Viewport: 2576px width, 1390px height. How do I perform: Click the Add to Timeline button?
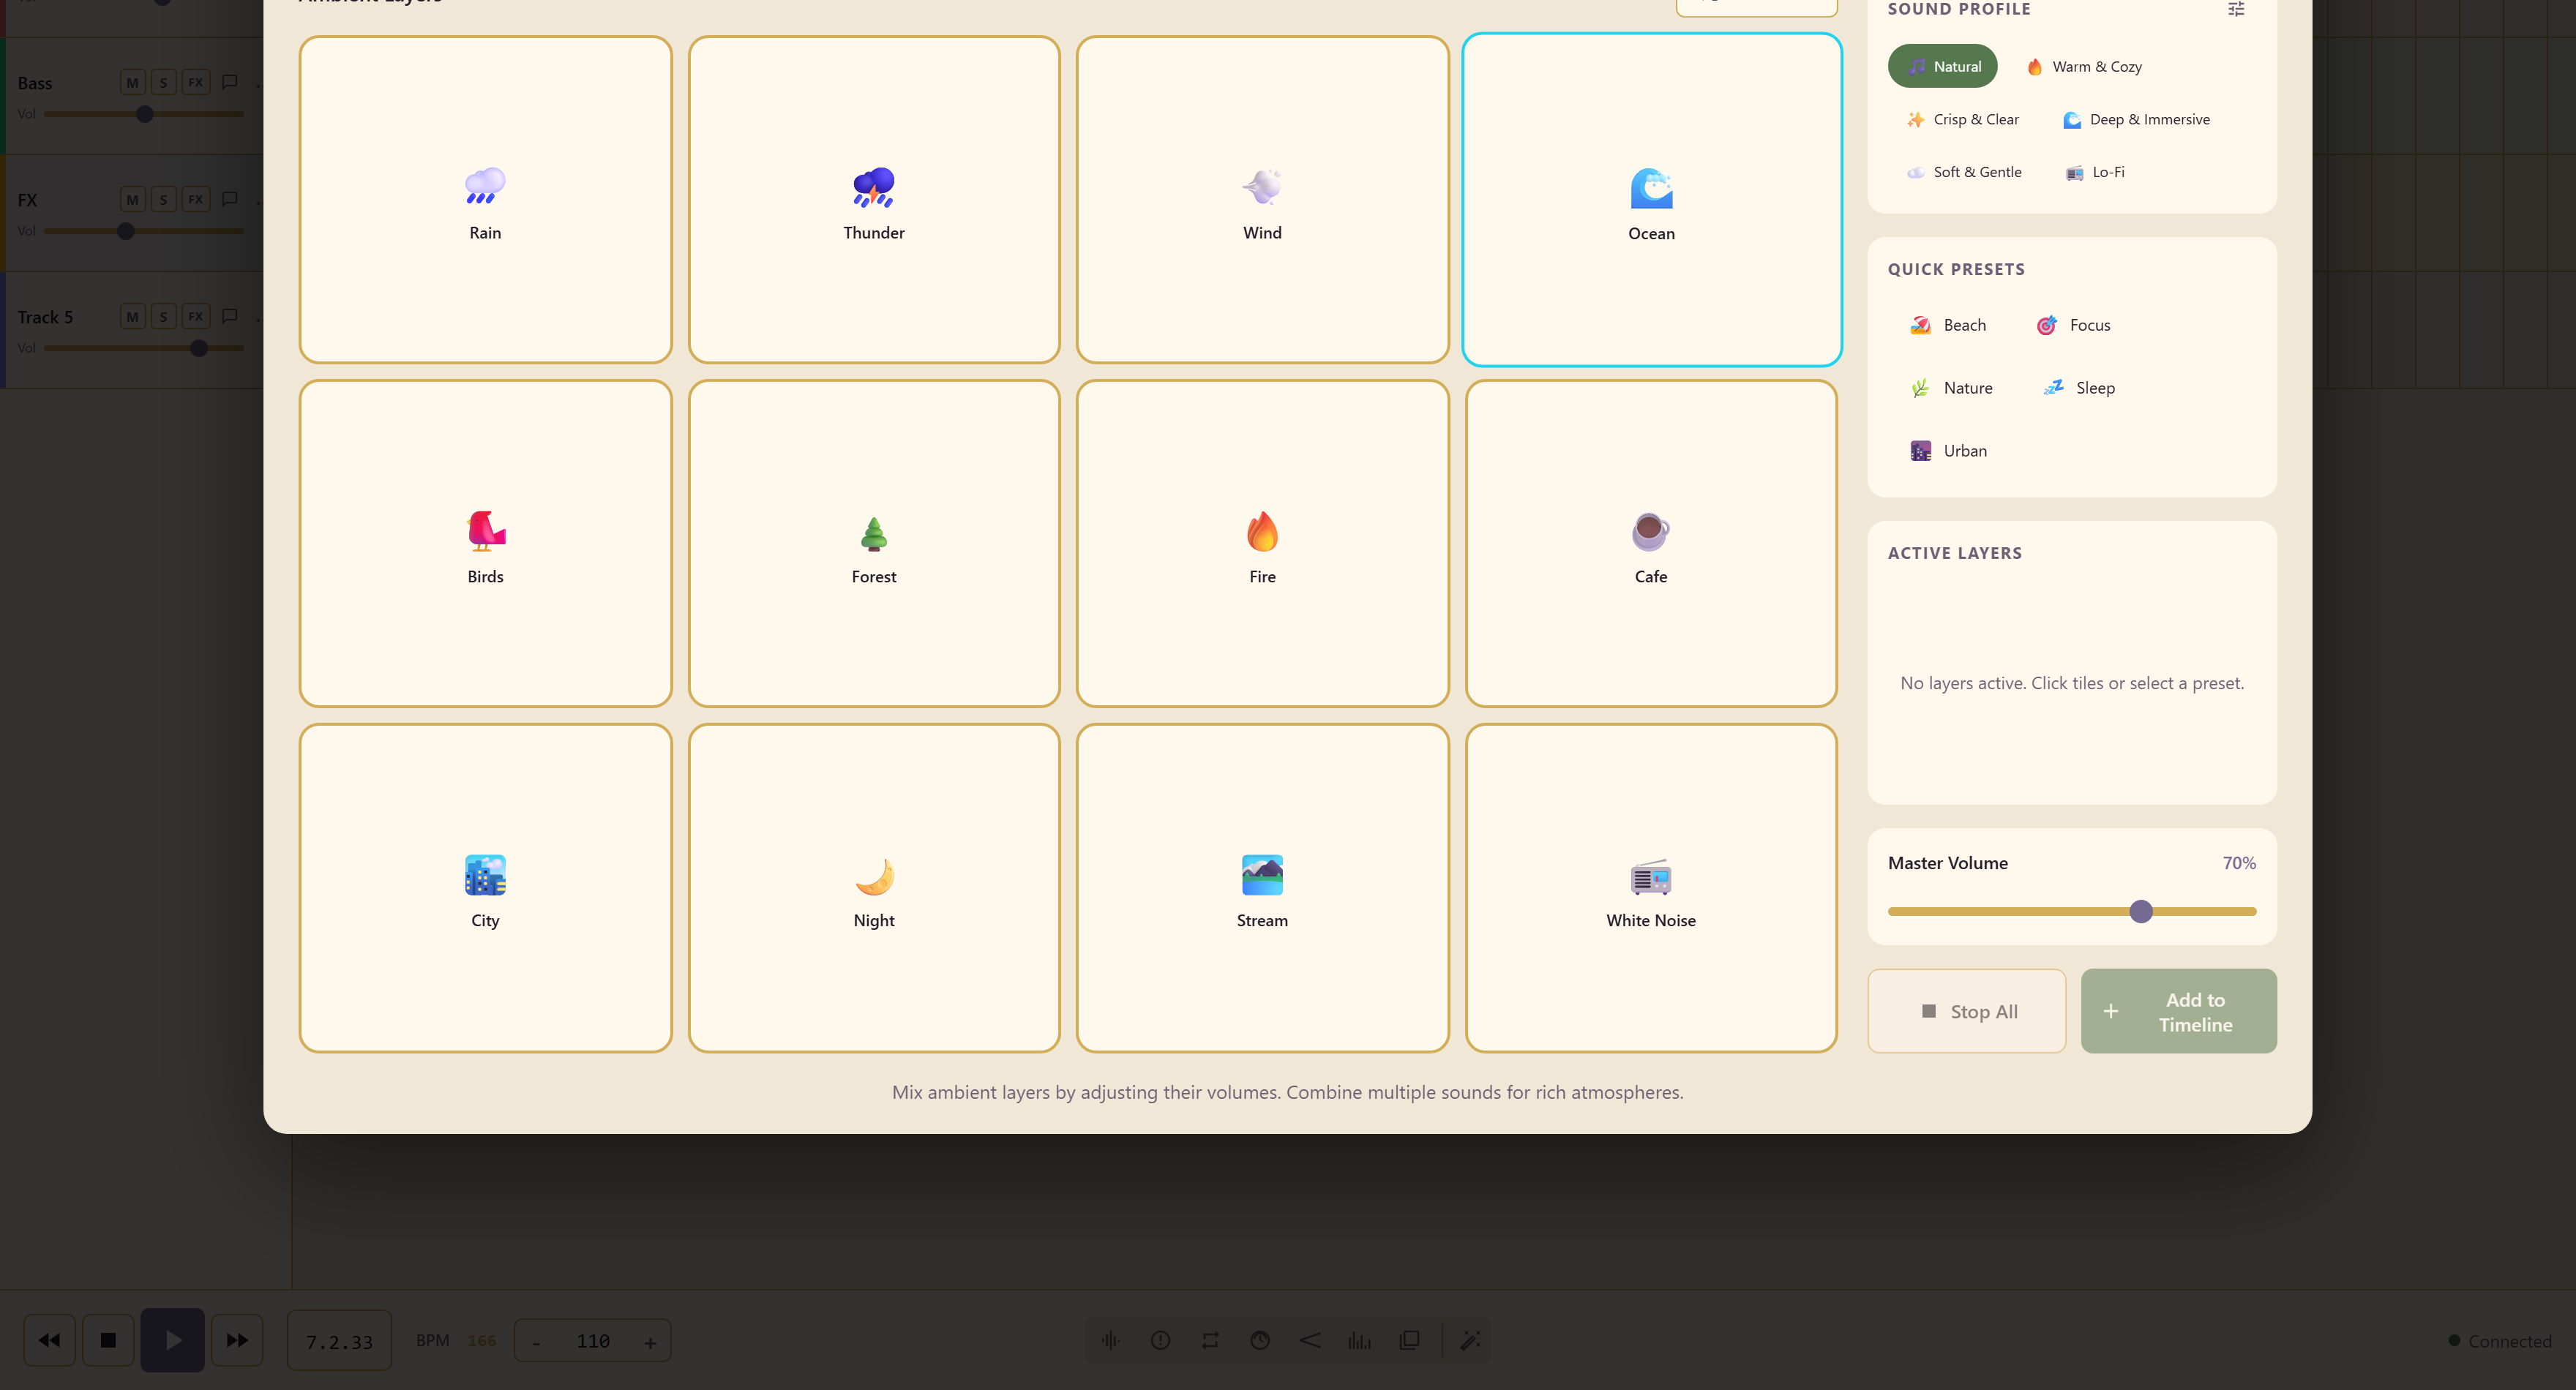point(2178,1011)
